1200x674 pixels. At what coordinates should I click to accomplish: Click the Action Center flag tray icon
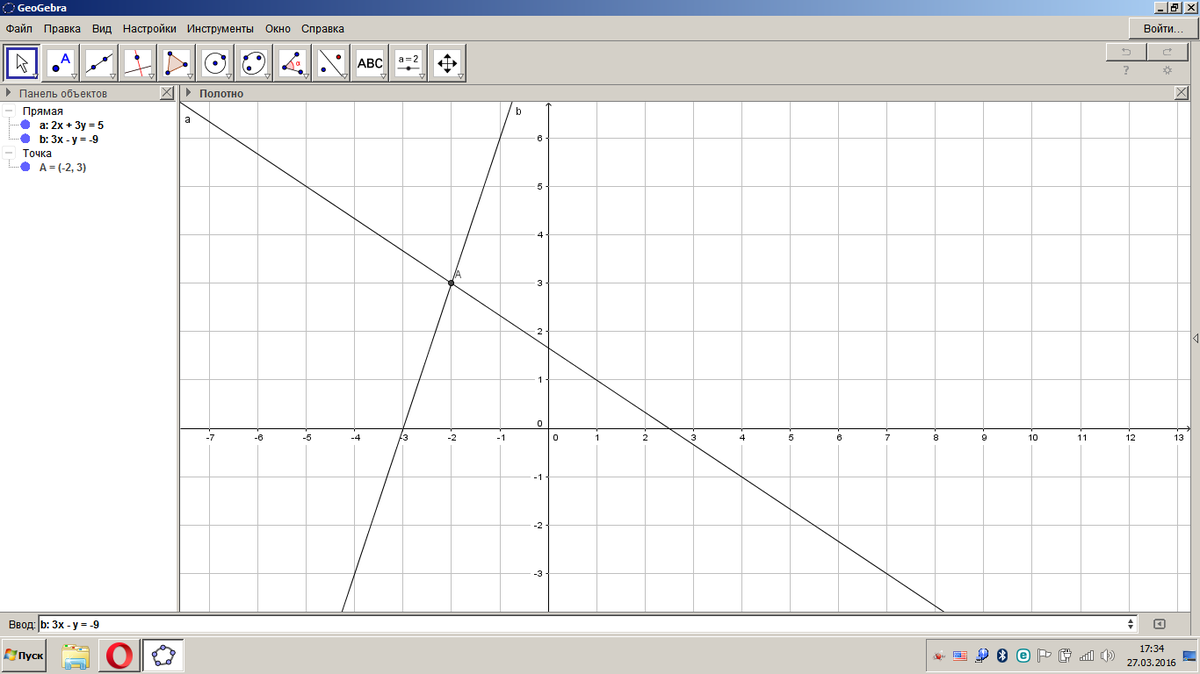(1044, 656)
